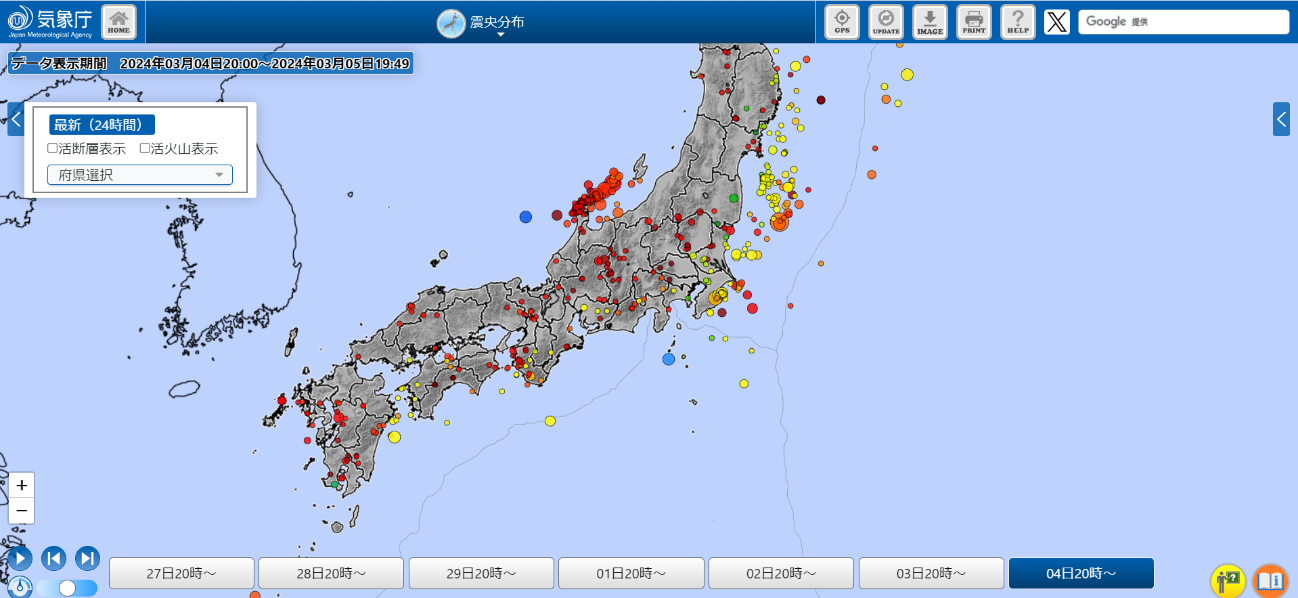Click the データ表示期間 date range label
1298x598 pixels.
pos(210,63)
